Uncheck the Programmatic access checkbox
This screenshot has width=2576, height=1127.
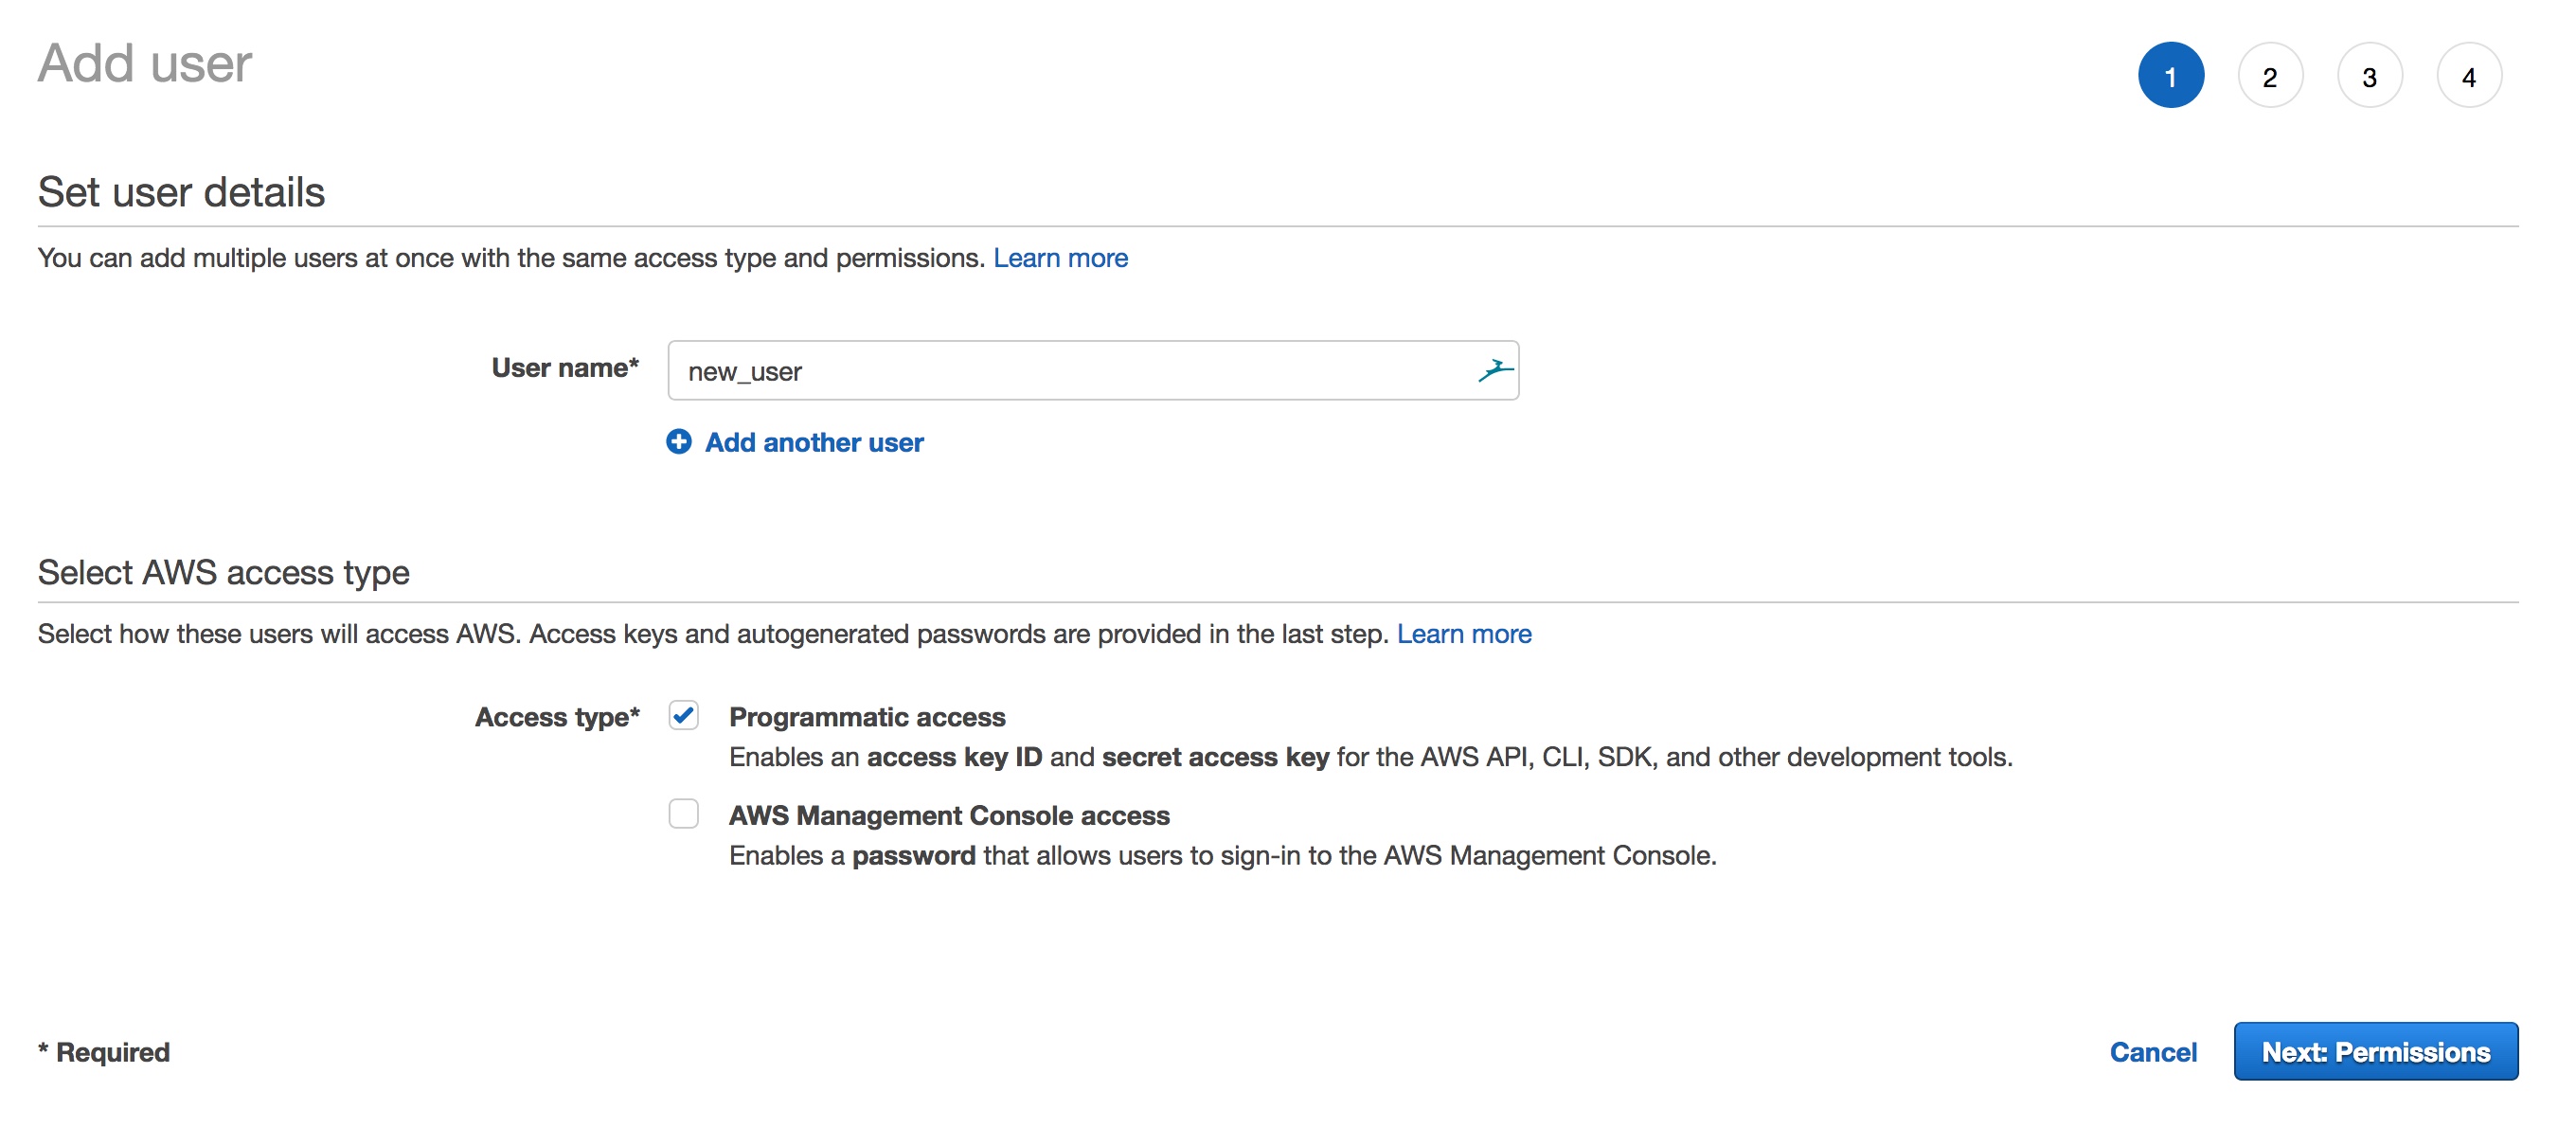[x=684, y=716]
